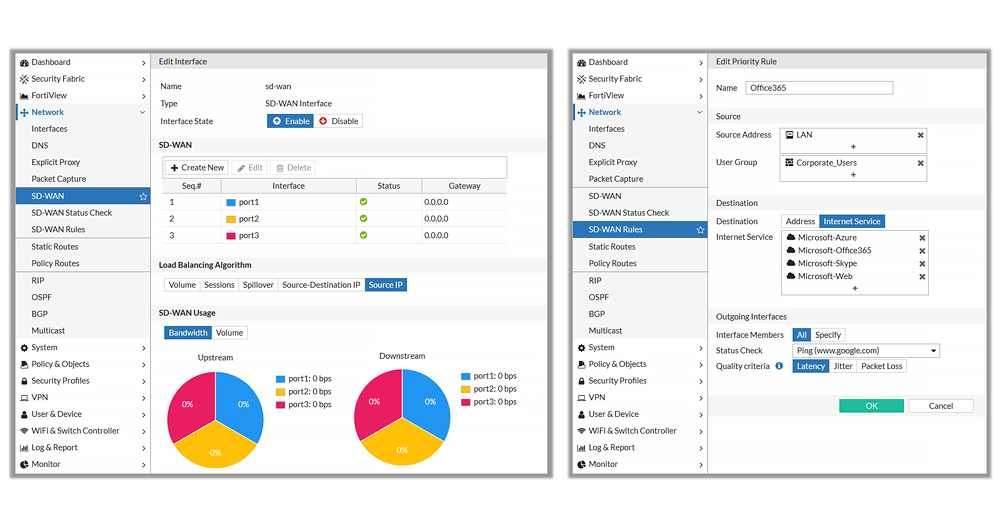
Task: Click Log & Report icon in left panel
Action: pyautogui.click(x=24, y=448)
